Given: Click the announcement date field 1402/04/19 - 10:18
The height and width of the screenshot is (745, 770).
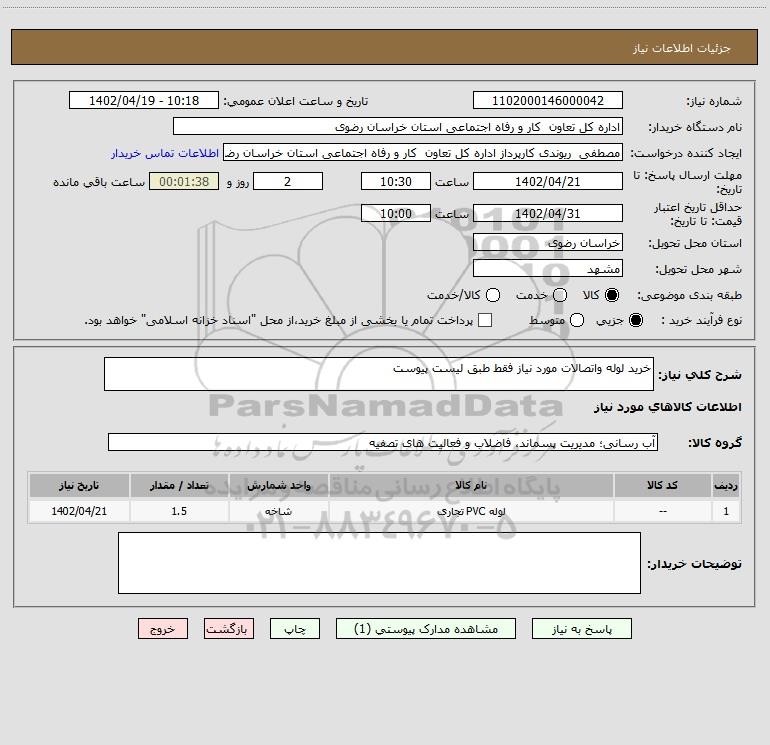Looking at the screenshot, I should coord(144,100).
